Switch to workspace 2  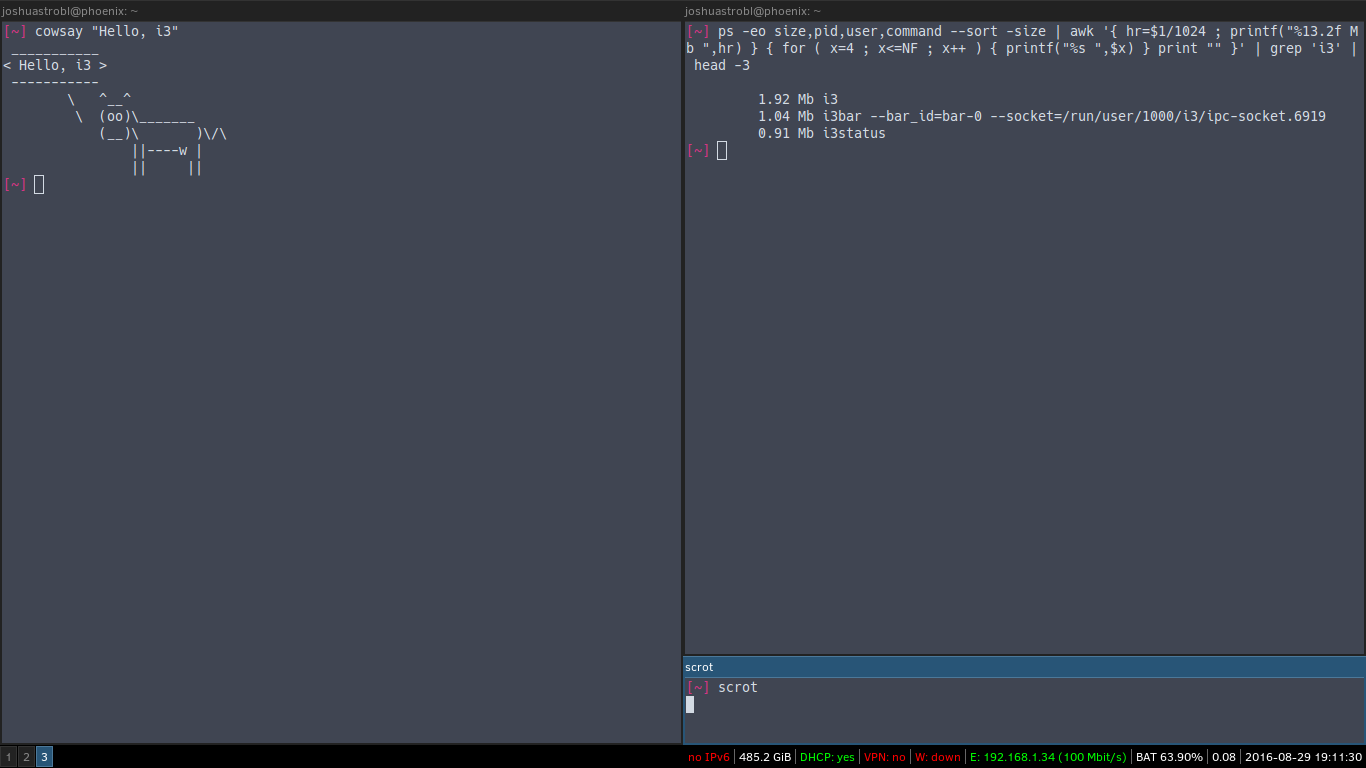coord(27,757)
